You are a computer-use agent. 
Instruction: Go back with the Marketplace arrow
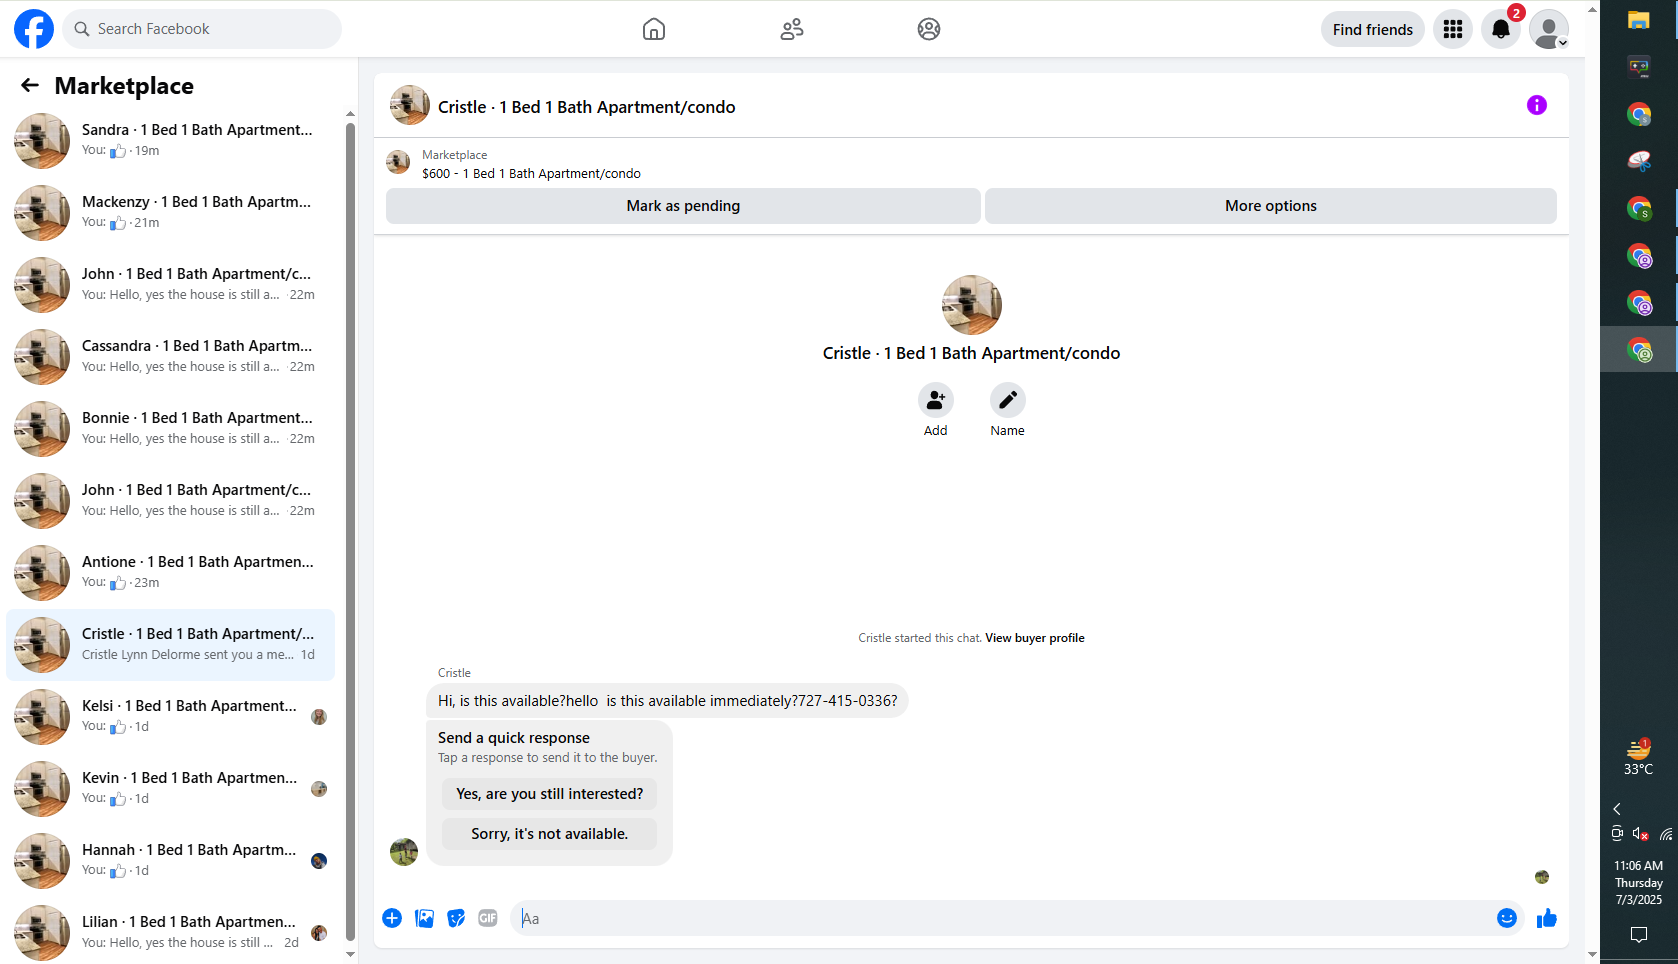(30, 85)
